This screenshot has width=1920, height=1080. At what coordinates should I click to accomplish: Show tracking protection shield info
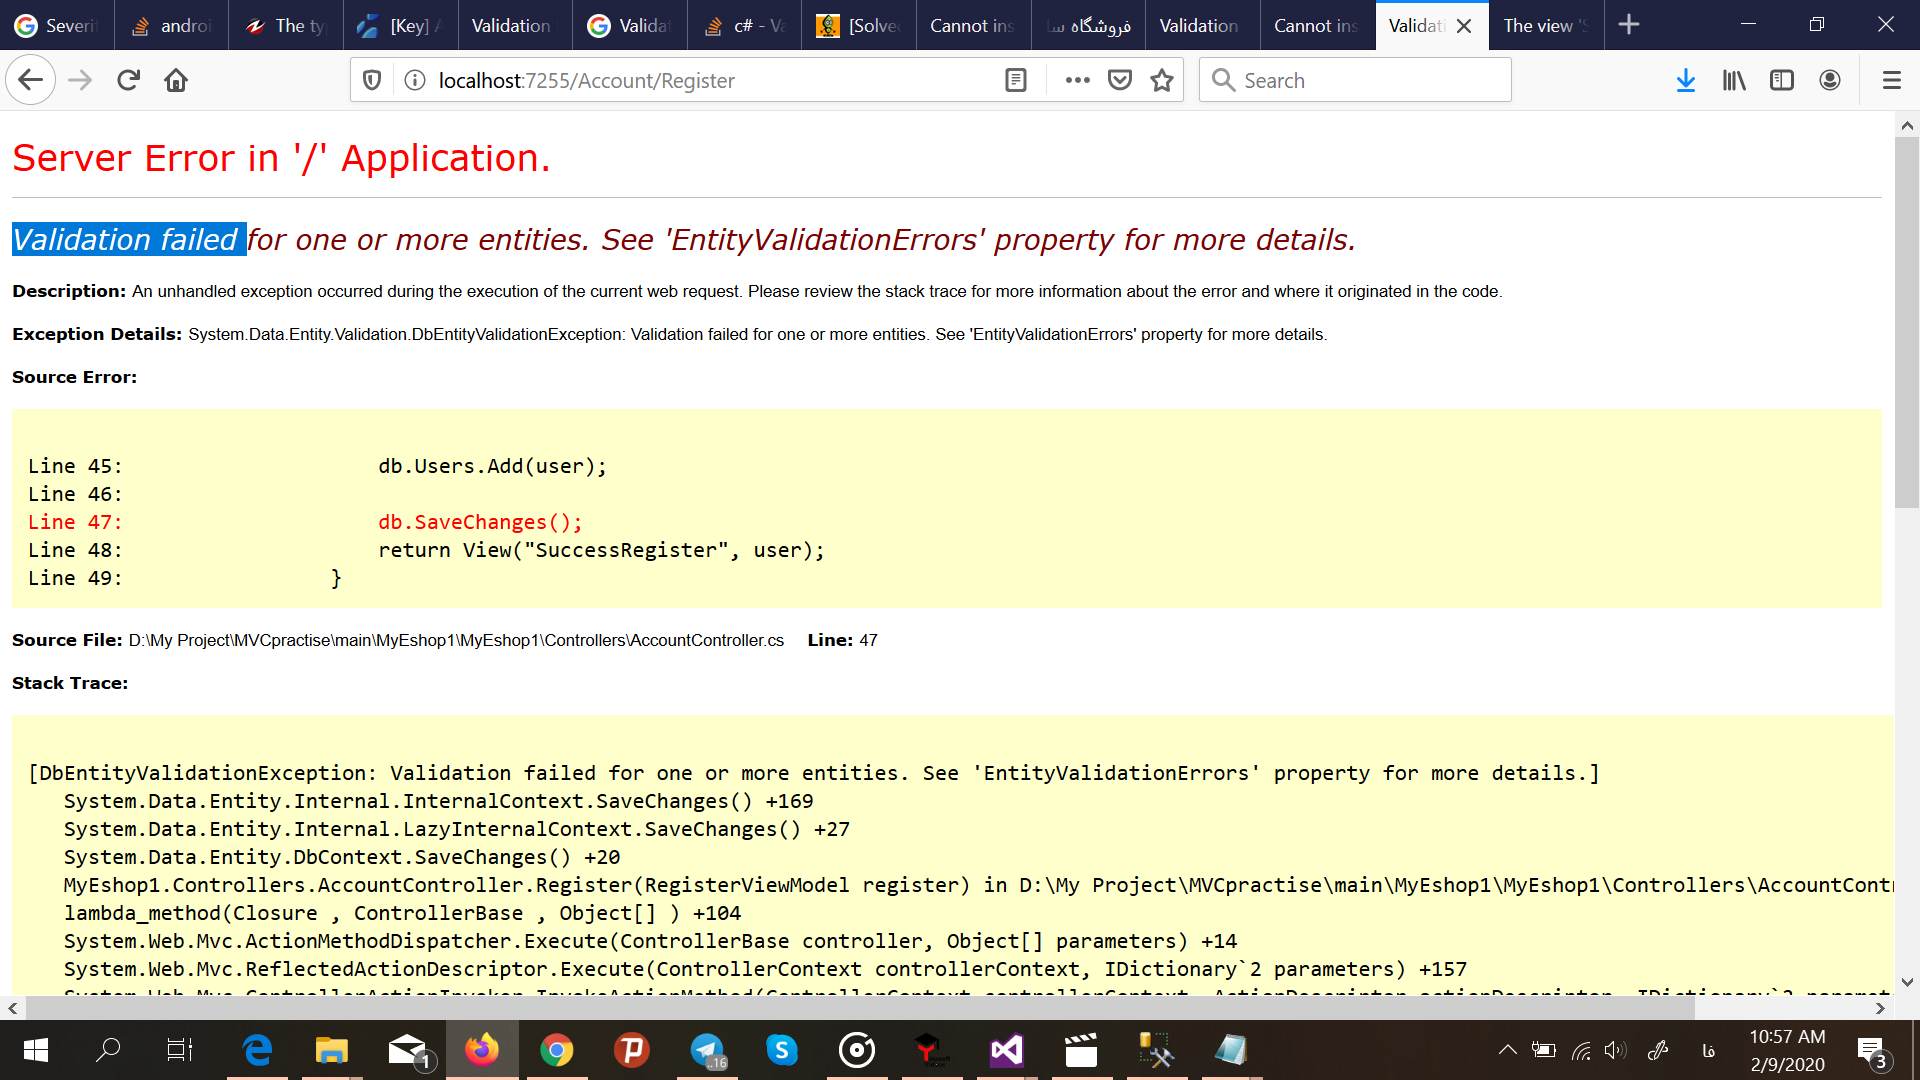[372, 80]
